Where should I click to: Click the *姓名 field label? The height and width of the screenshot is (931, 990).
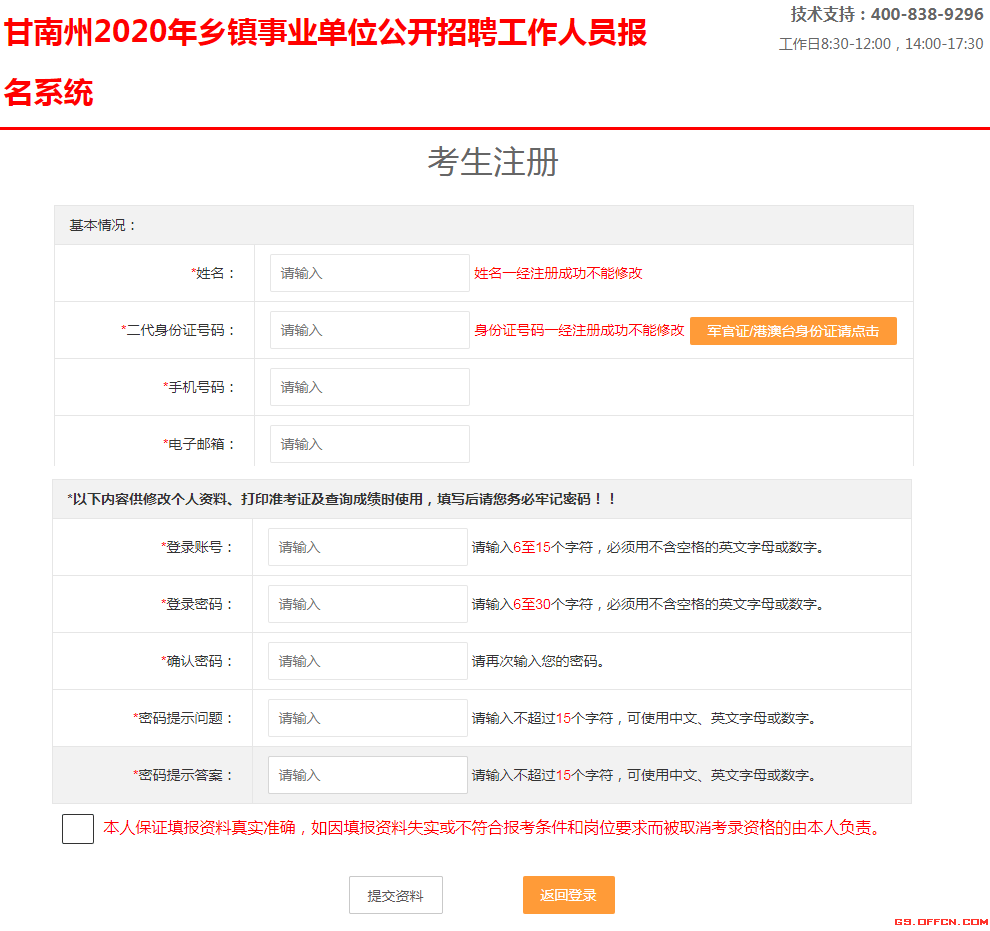click(x=213, y=273)
